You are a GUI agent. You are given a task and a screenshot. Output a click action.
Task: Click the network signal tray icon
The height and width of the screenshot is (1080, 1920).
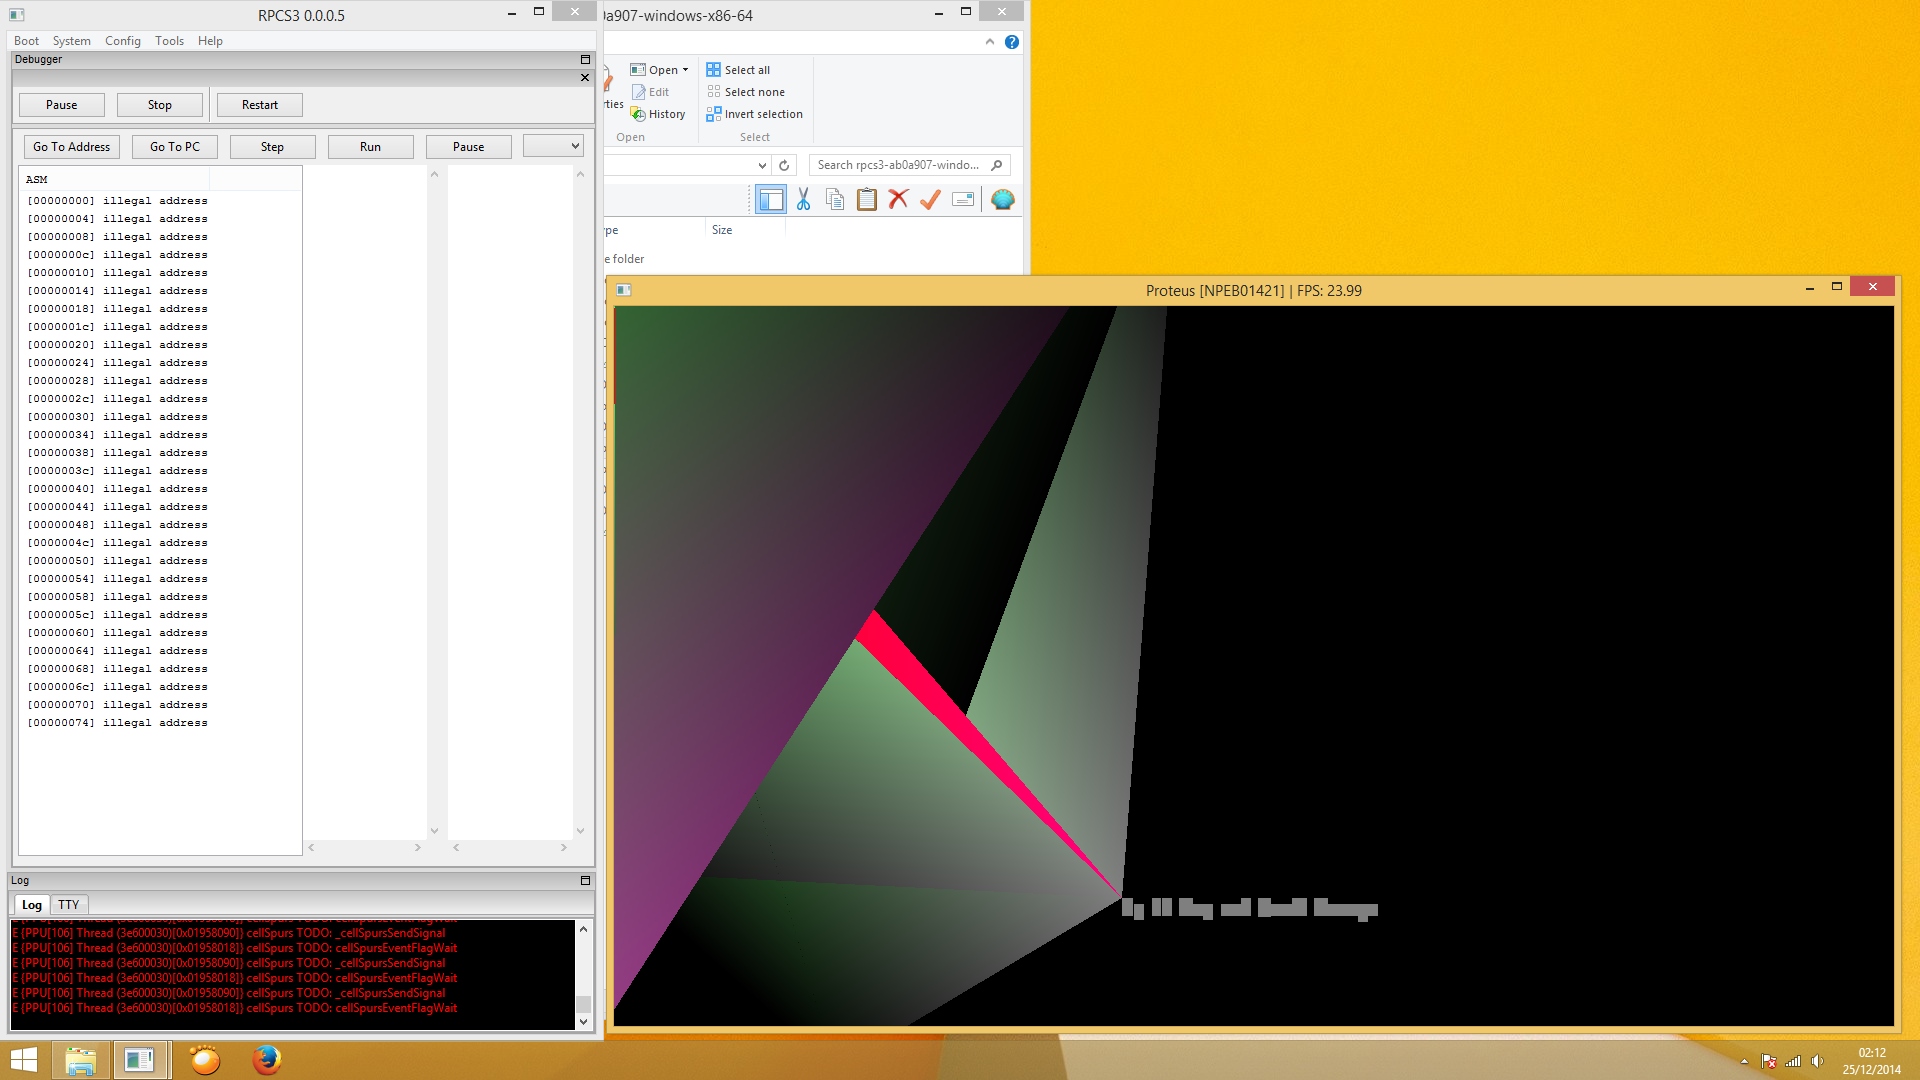(x=1793, y=1061)
